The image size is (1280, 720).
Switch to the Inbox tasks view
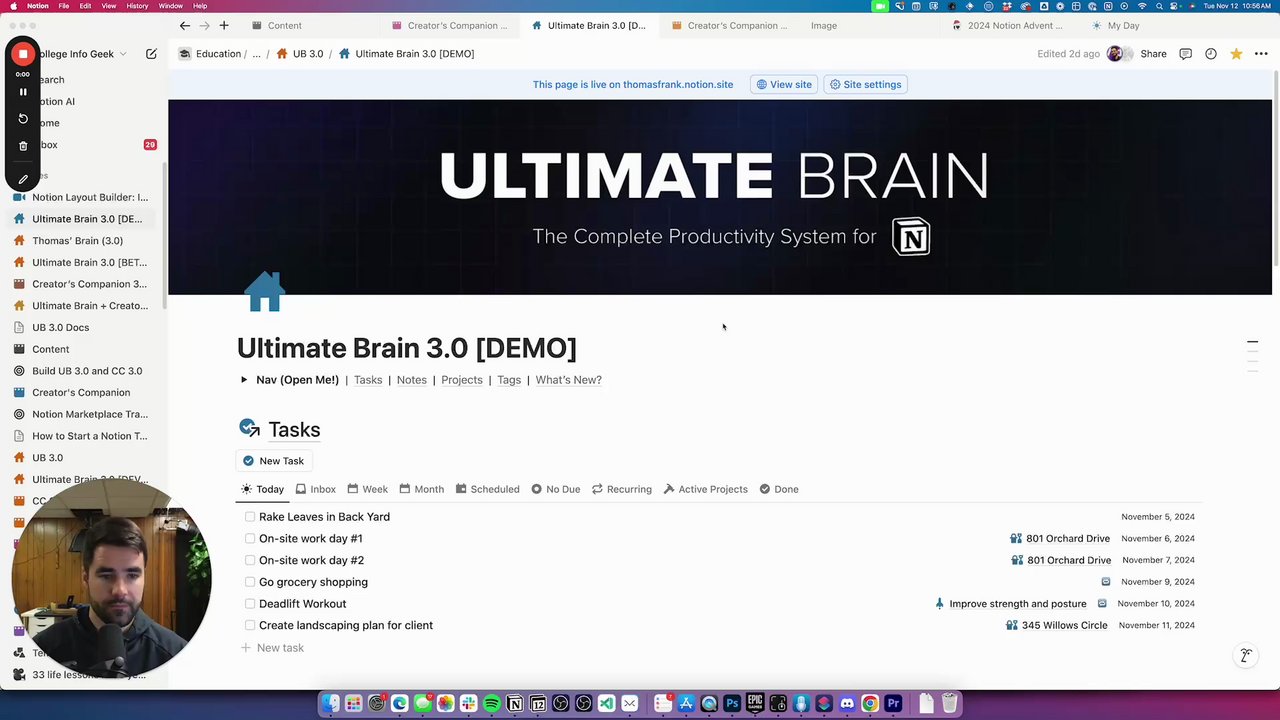tap(315, 489)
